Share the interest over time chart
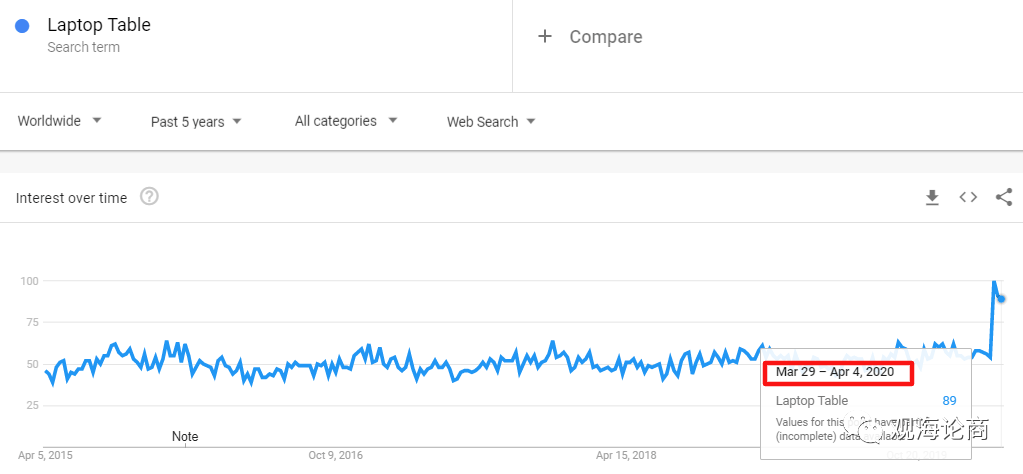 pos(1004,197)
